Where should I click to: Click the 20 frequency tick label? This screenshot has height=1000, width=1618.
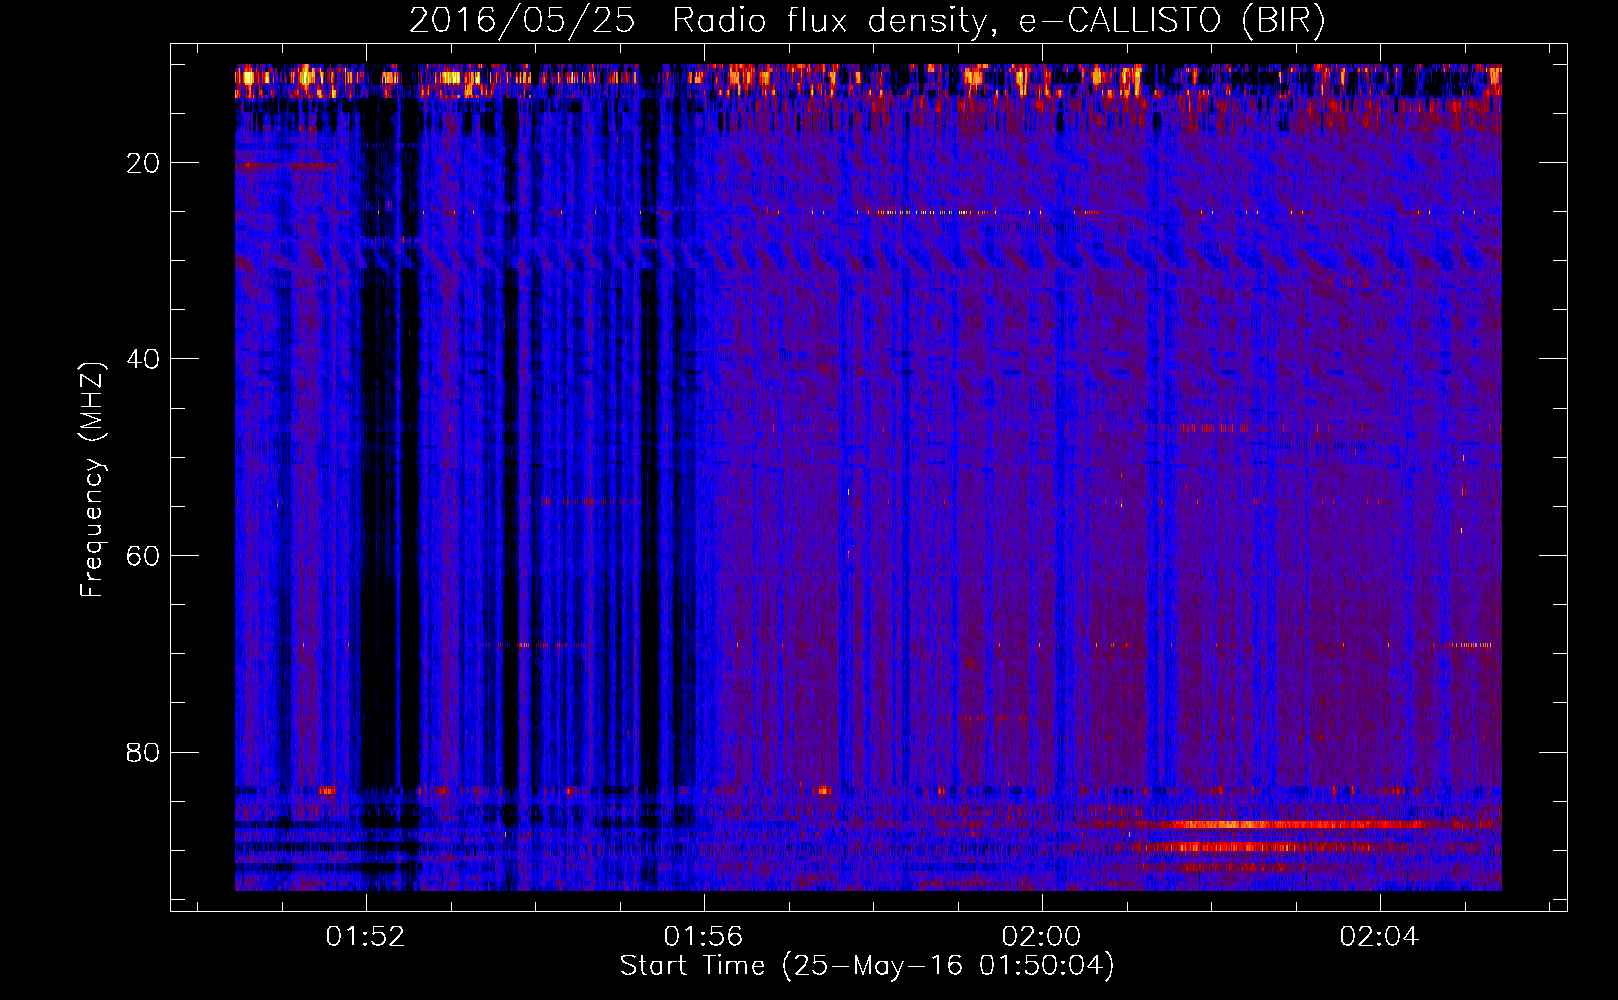pos(144,163)
